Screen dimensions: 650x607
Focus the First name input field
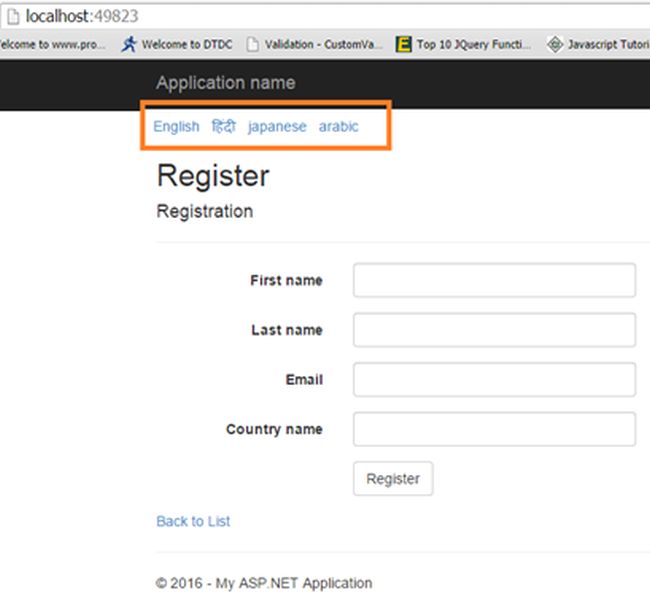coord(494,280)
